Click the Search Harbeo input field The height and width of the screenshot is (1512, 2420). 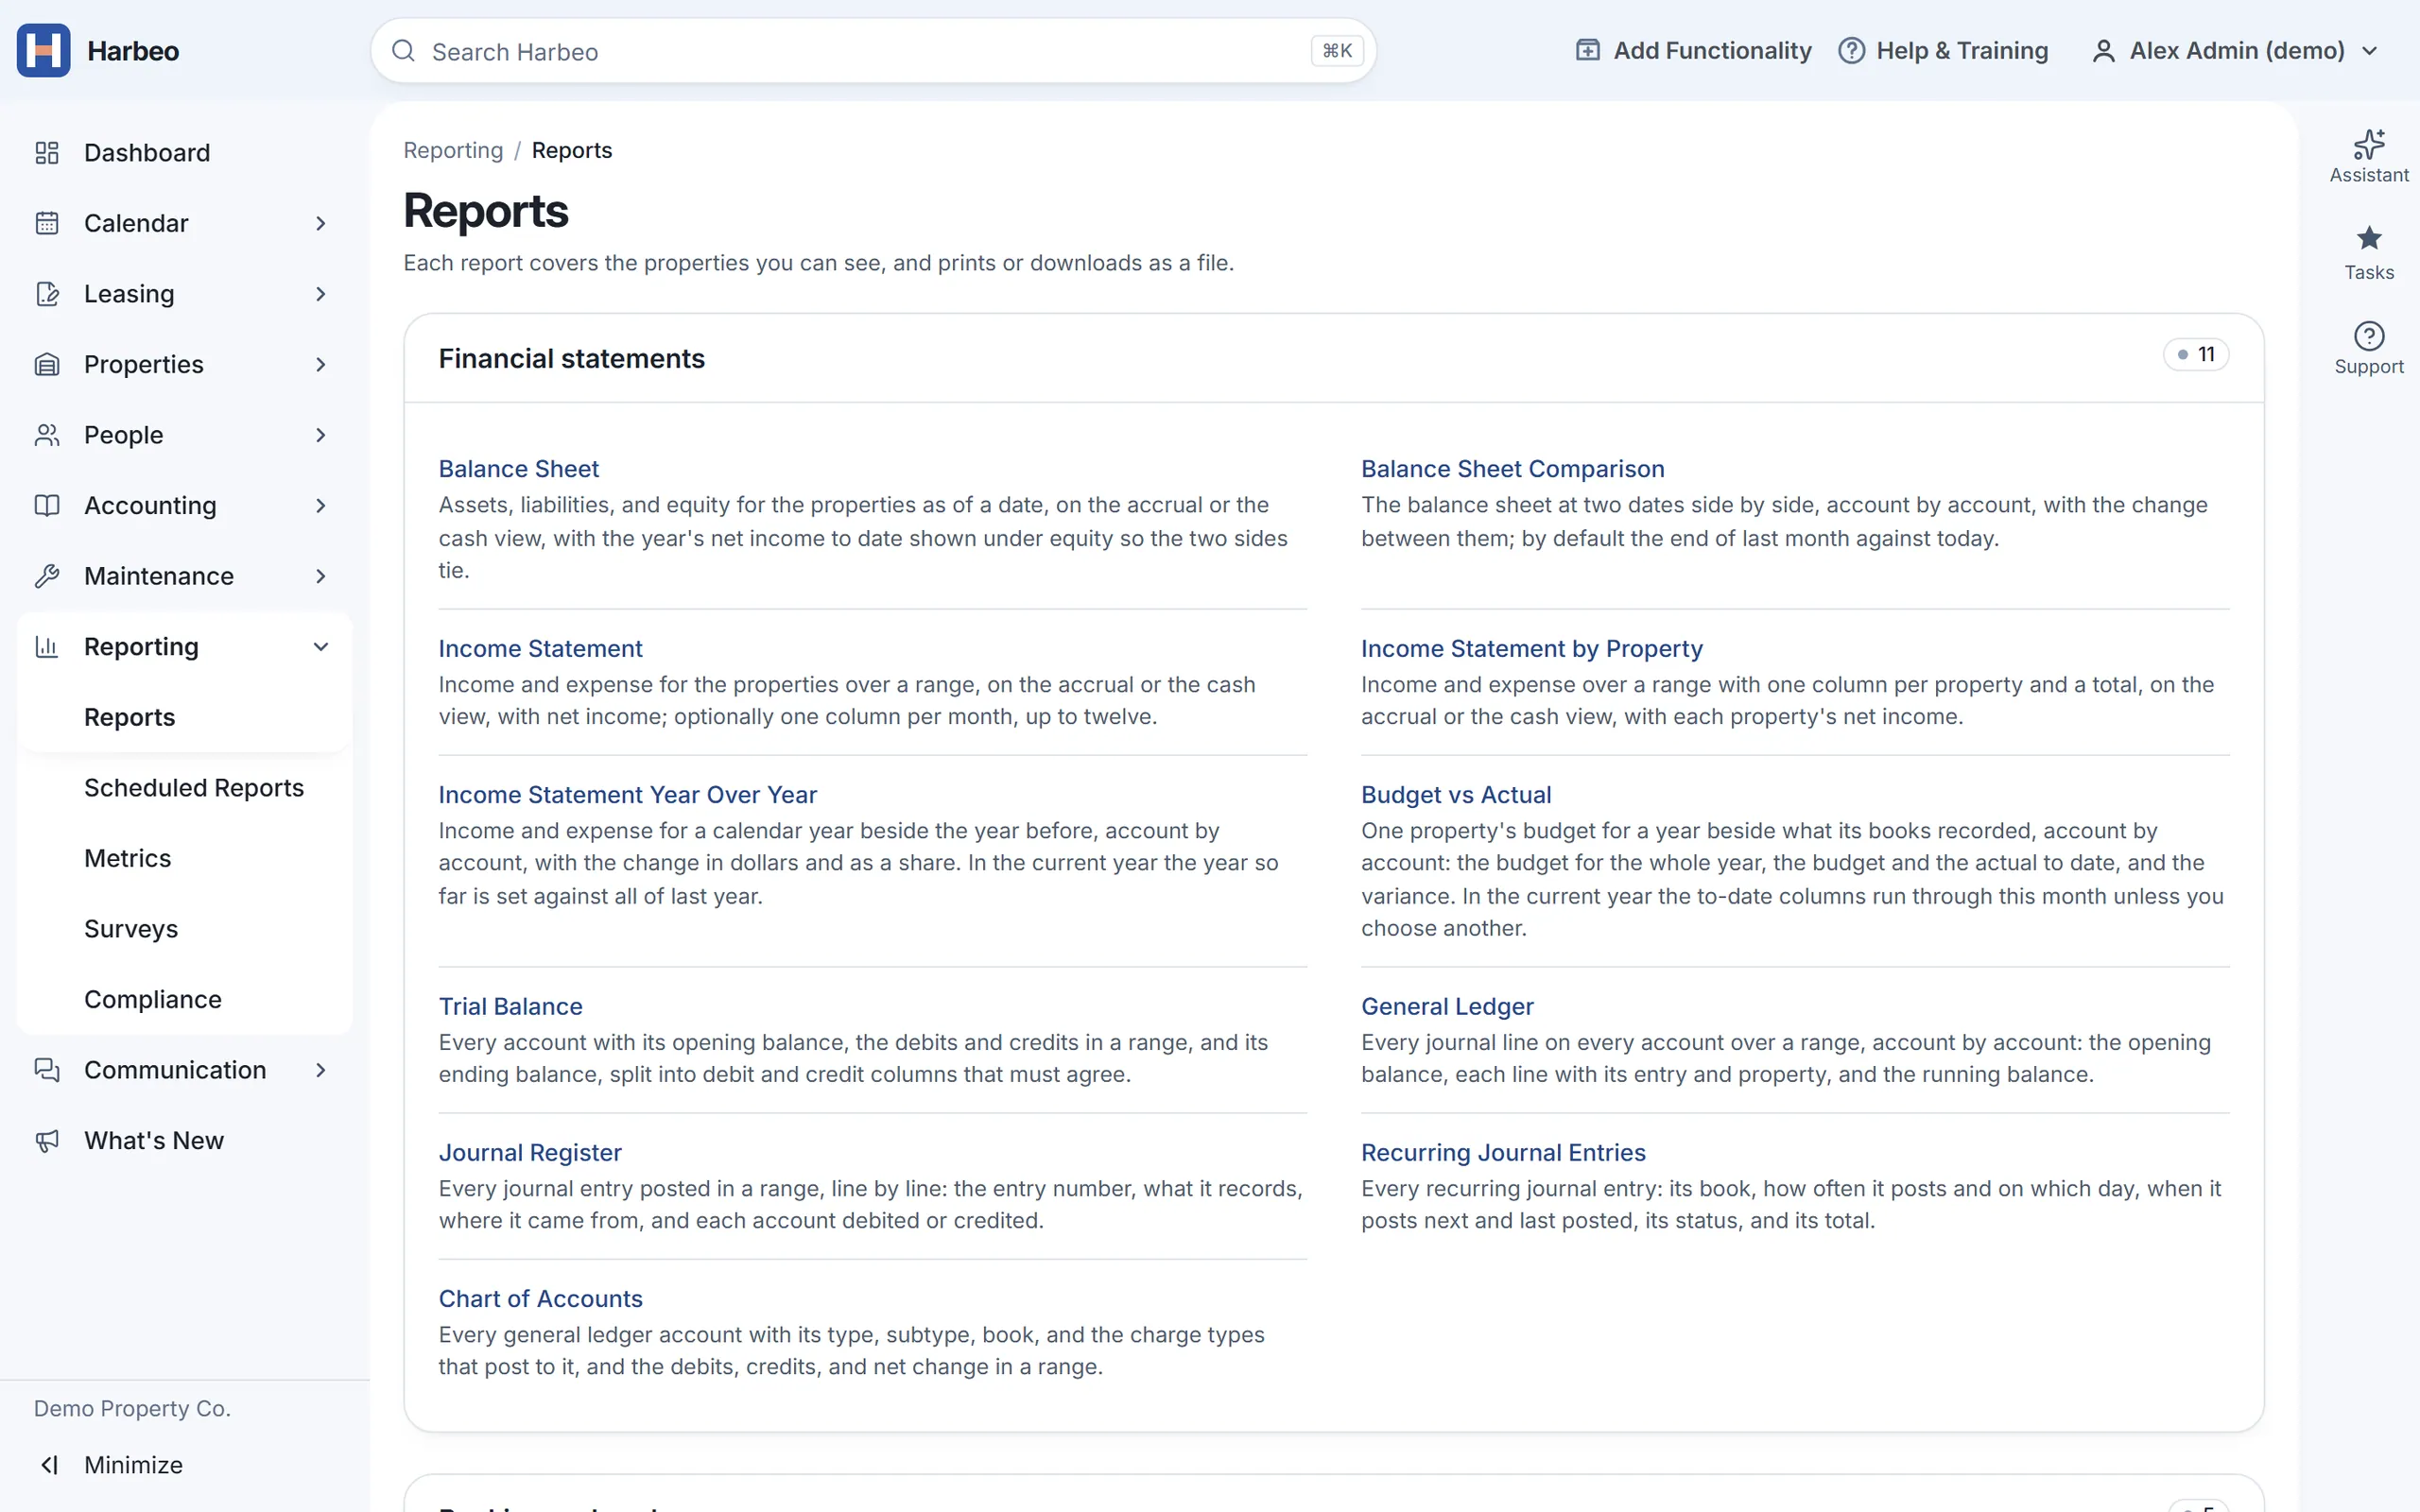873,51
